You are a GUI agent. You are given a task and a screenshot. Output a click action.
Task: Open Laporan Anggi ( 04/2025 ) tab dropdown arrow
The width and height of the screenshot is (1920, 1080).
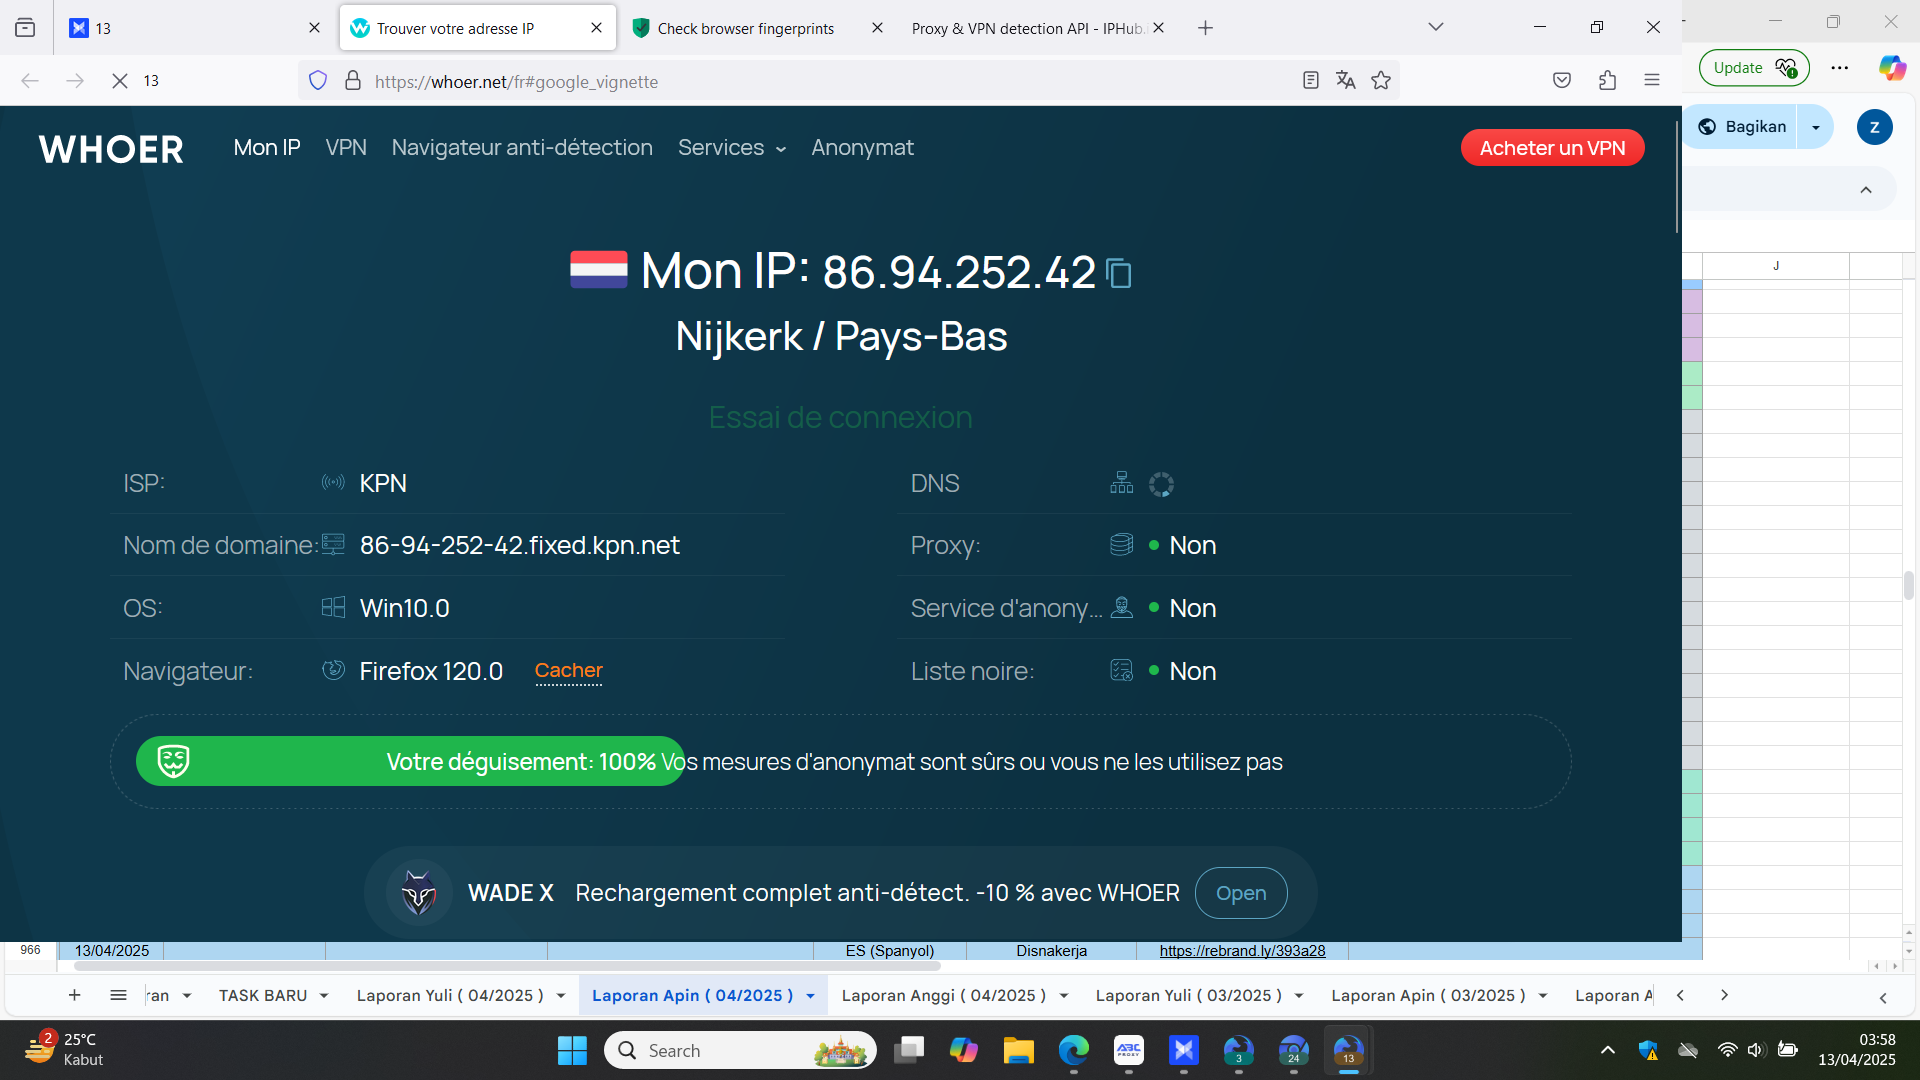[1064, 996]
